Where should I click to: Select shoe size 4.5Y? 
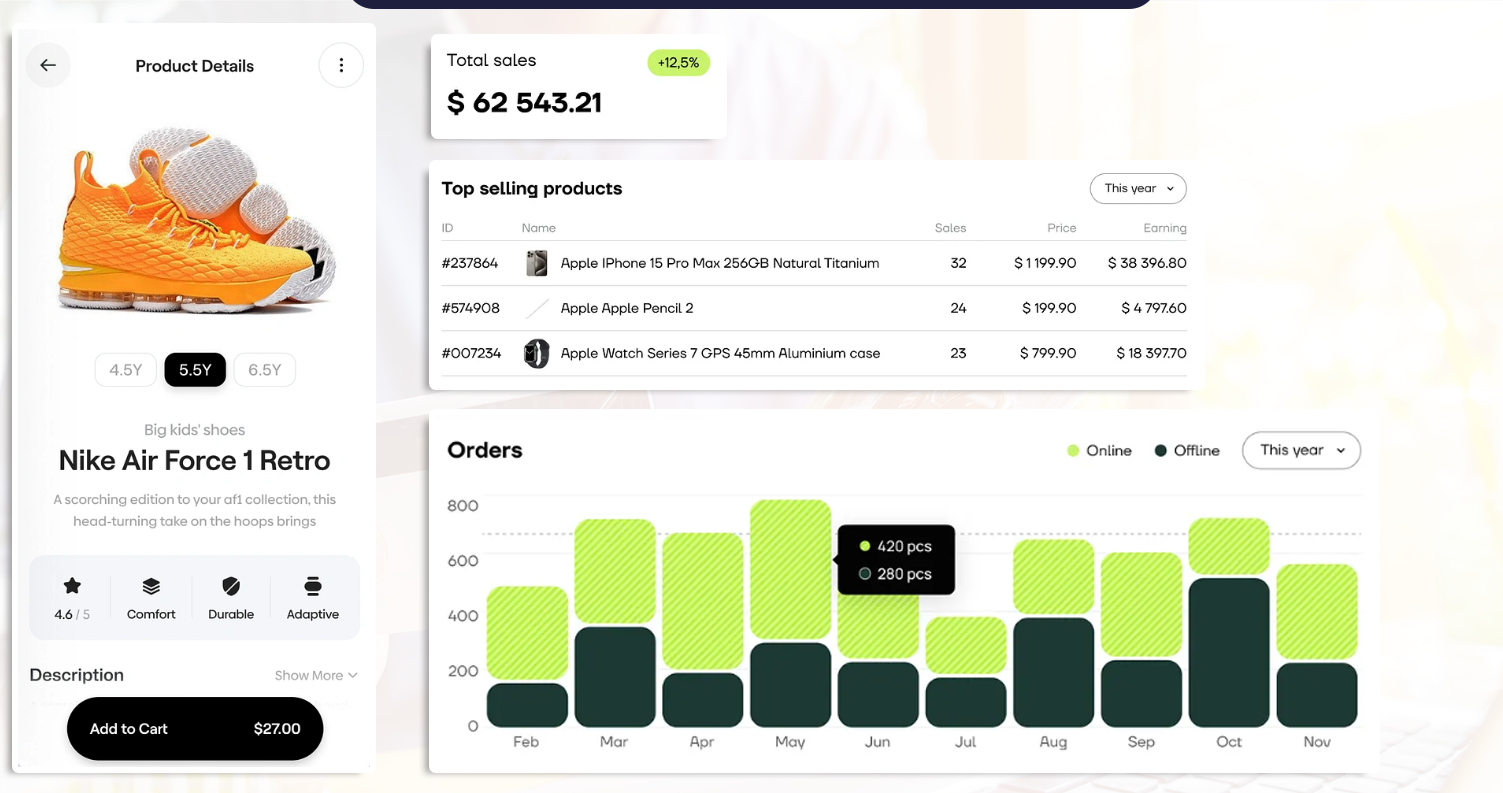pos(125,369)
